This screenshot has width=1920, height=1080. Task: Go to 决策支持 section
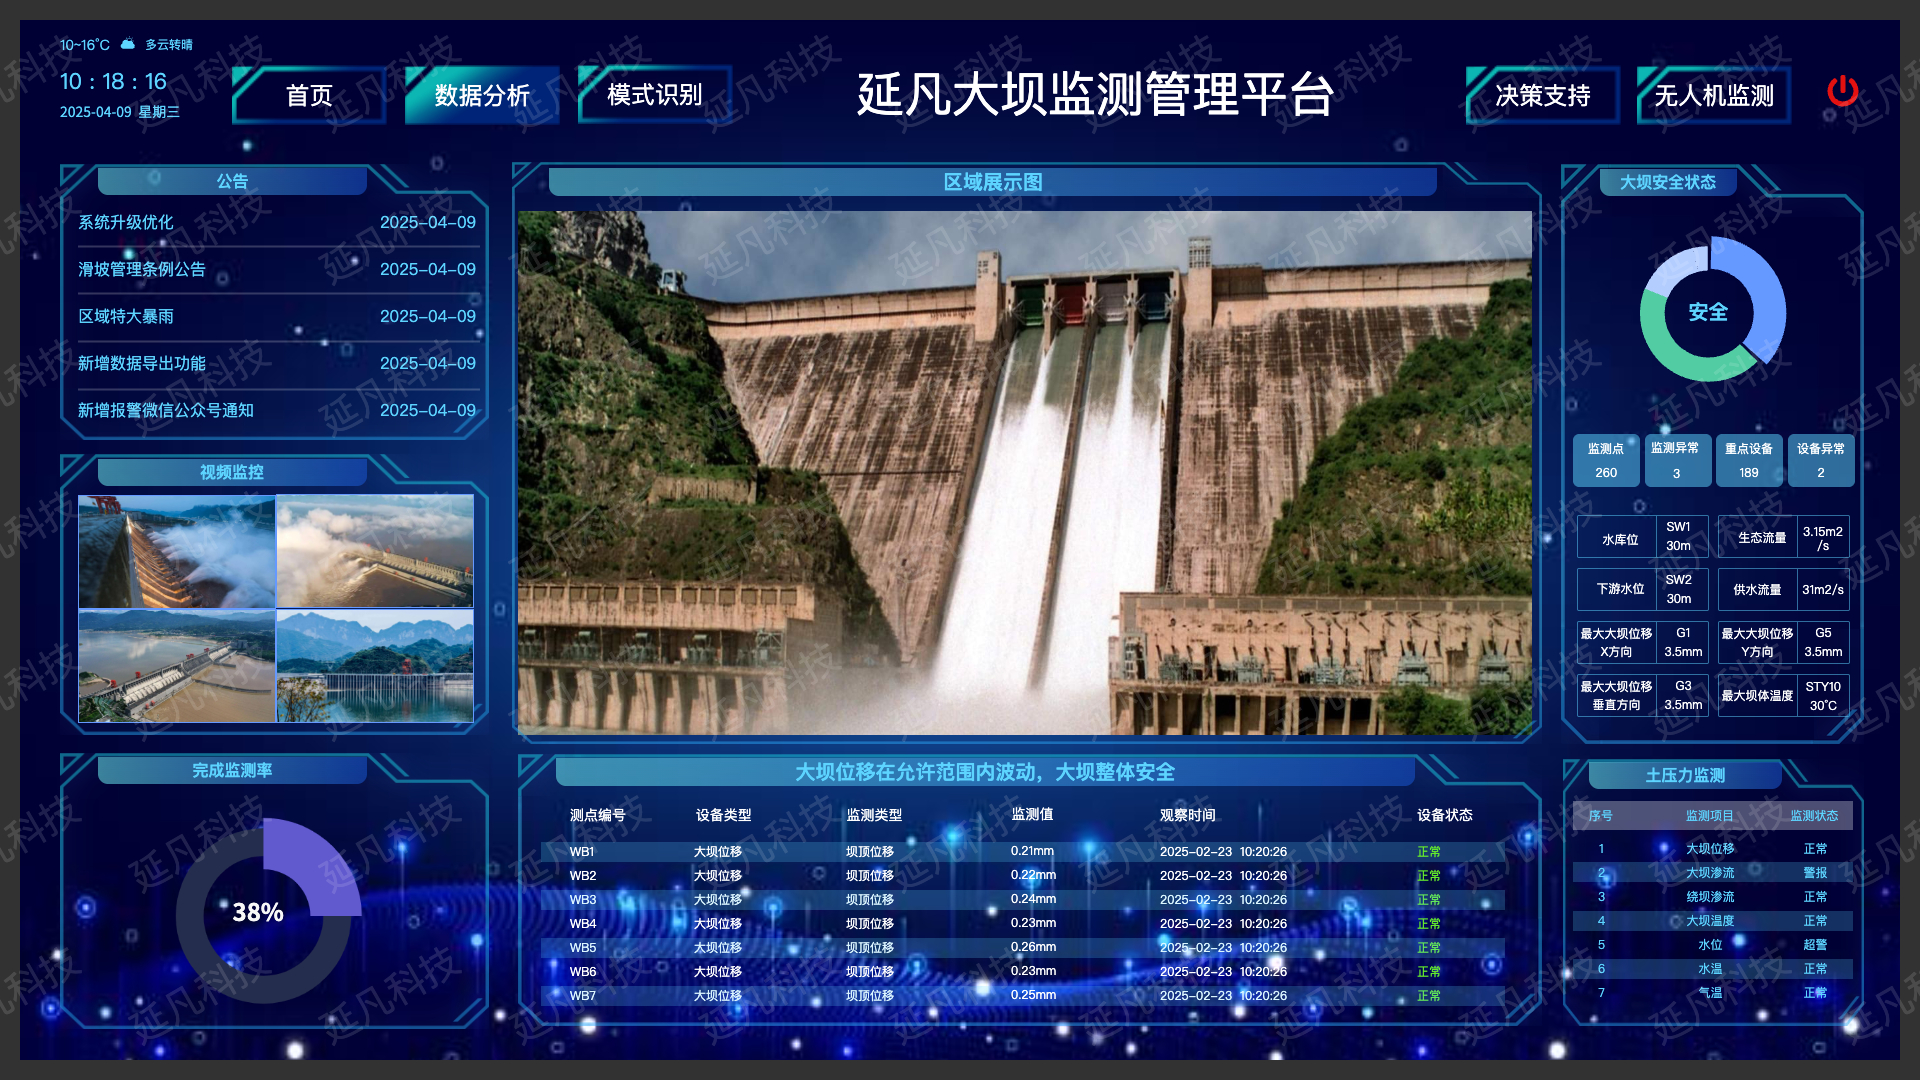1542,95
